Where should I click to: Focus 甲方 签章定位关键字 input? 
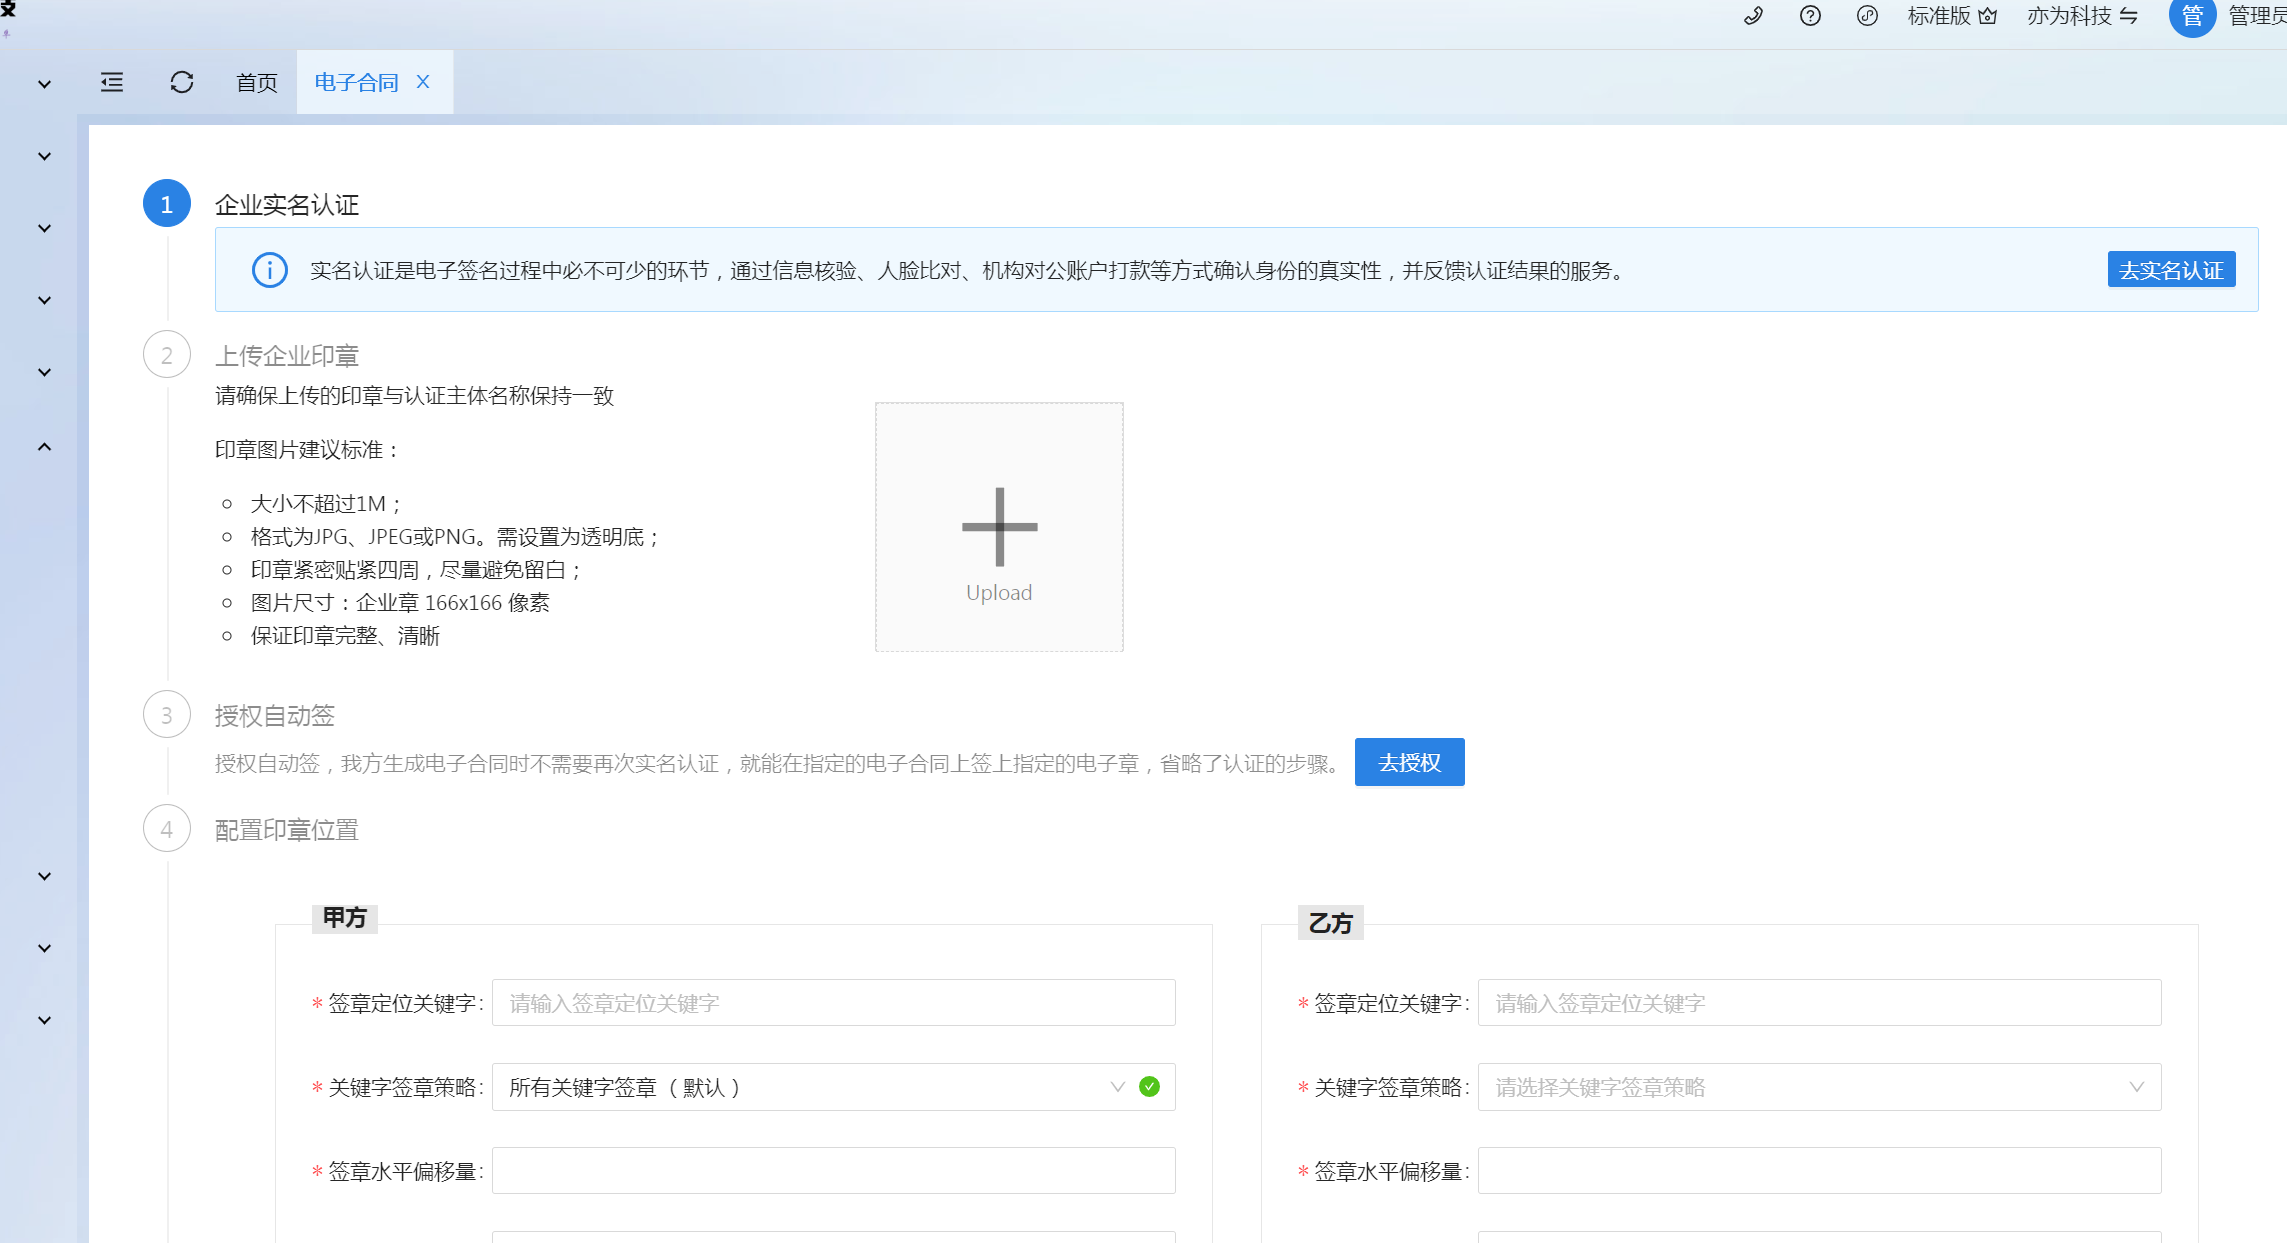(x=833, y=1003)
